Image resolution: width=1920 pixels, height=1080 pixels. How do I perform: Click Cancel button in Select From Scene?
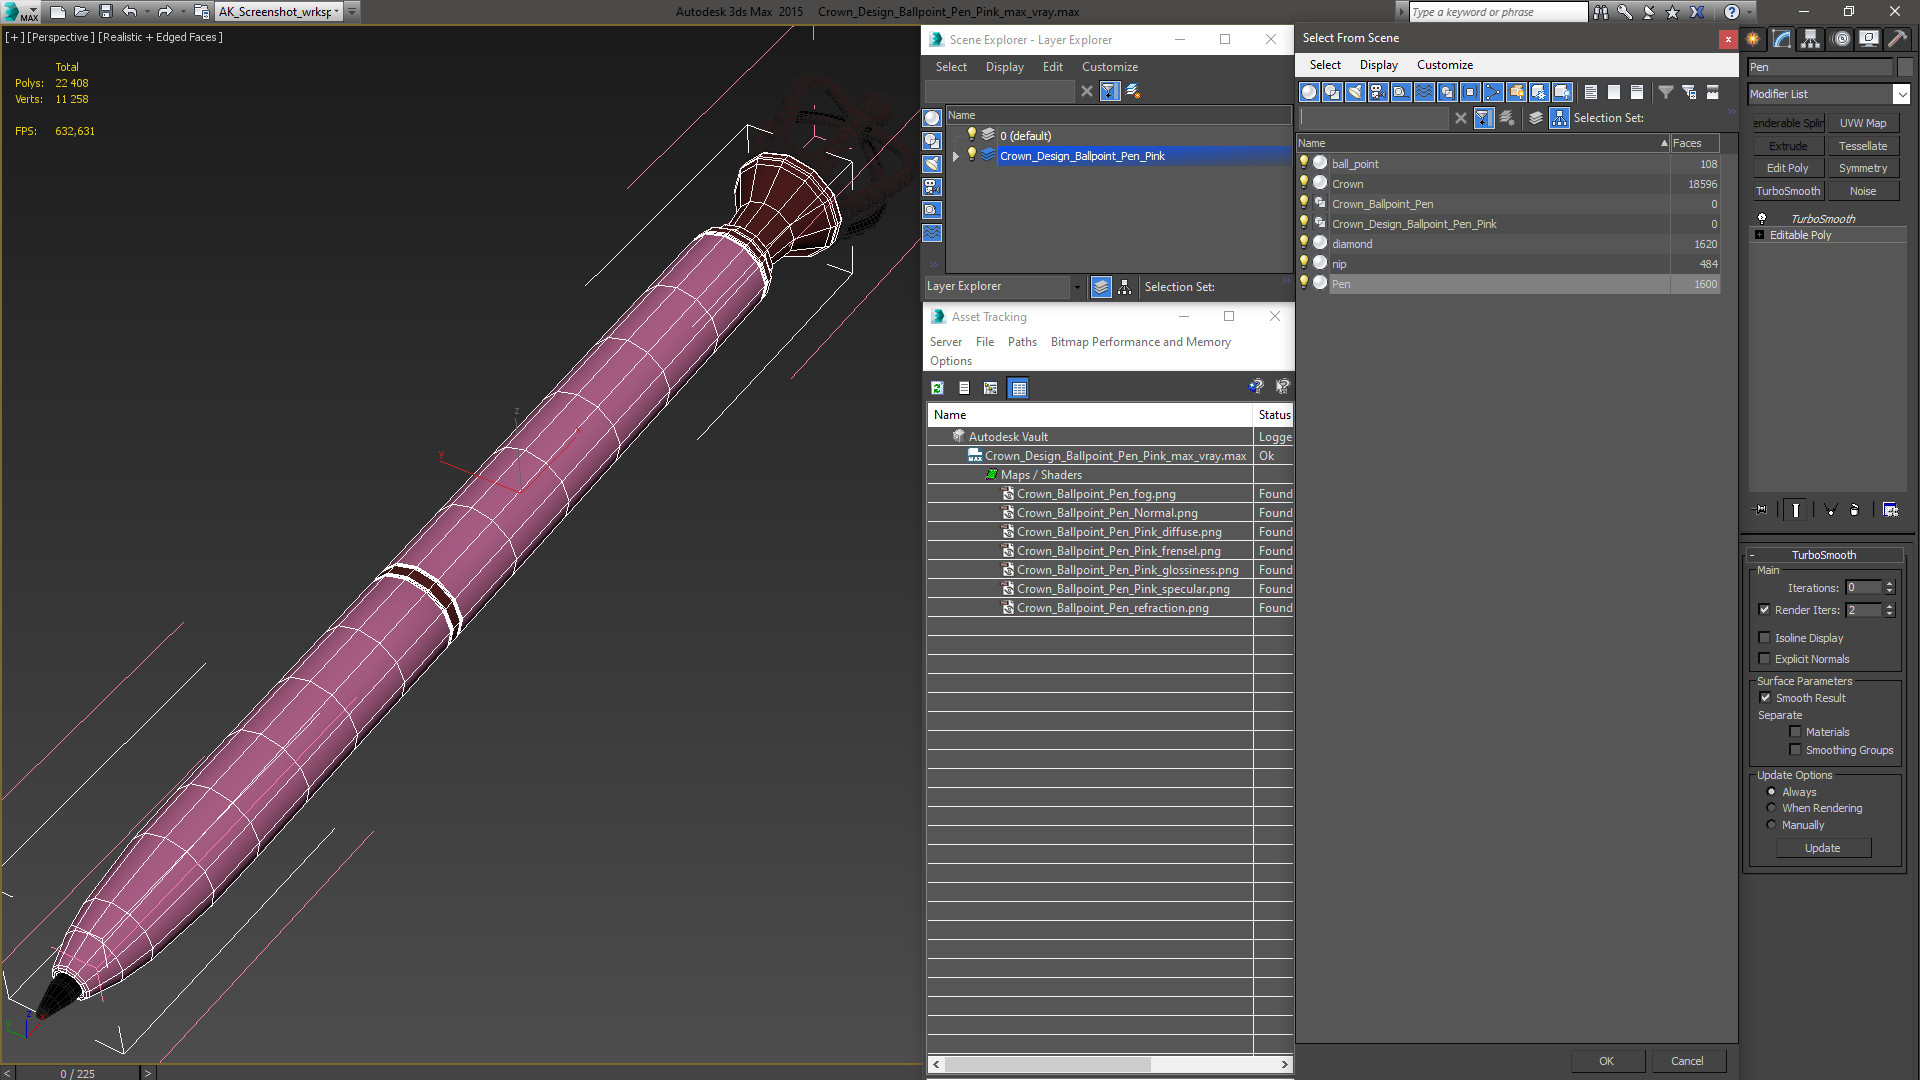1687,1061
